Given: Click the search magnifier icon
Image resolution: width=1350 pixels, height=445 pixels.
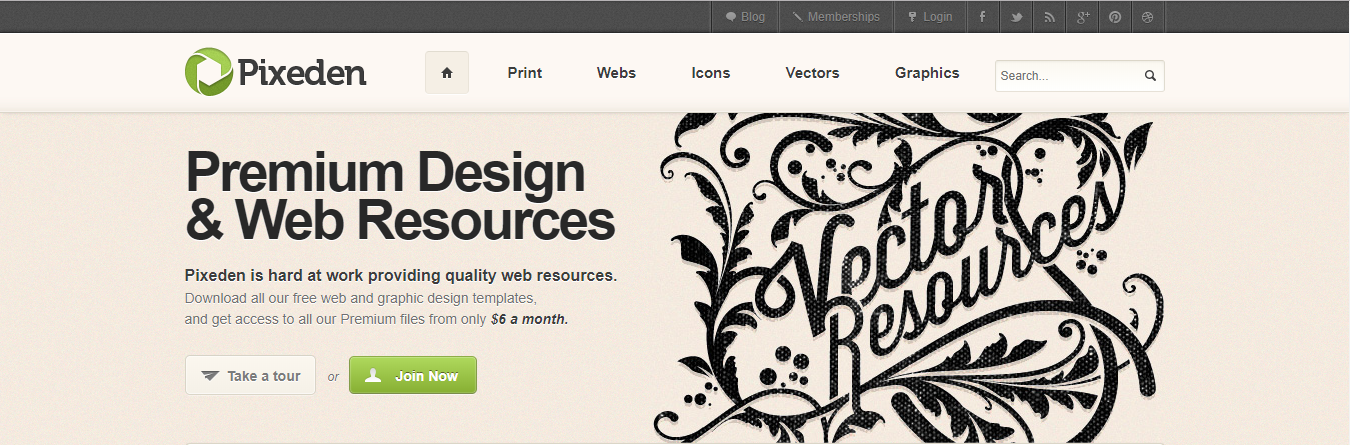Looking at the screenshot, I should click(x=1150, y=76).
